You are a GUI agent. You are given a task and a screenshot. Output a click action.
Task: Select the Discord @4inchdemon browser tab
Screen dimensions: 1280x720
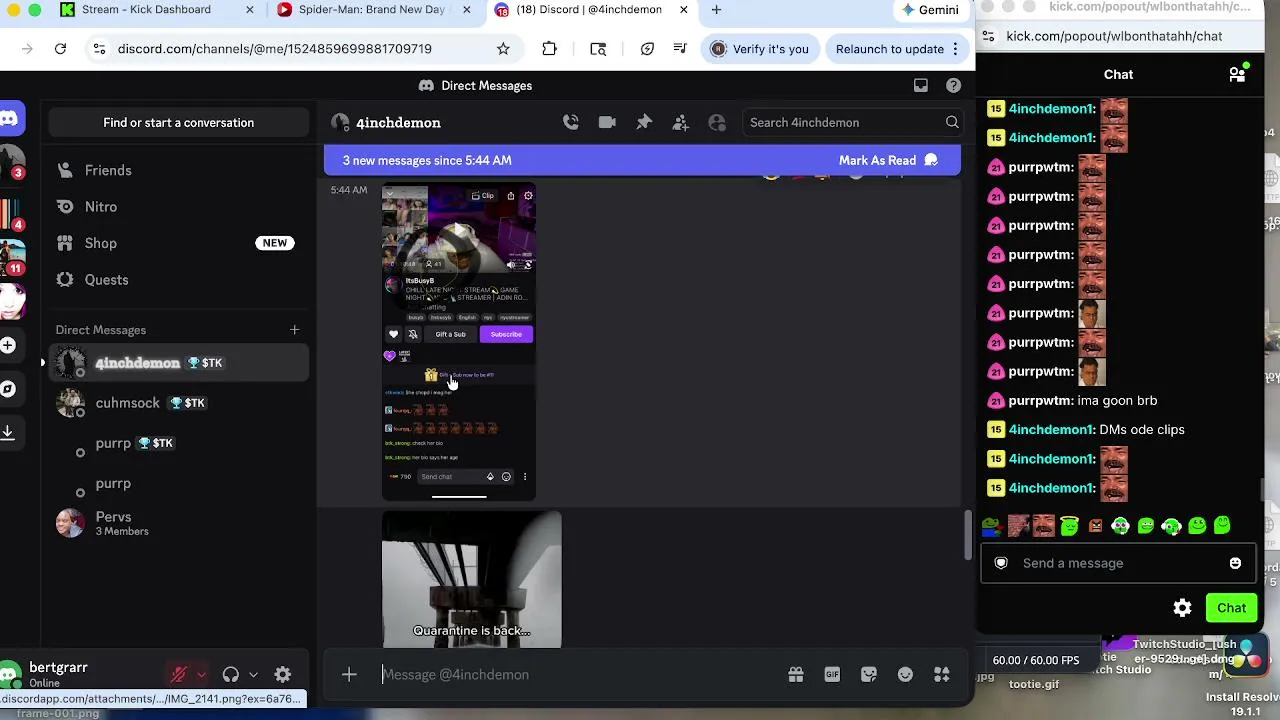[589, 10]
